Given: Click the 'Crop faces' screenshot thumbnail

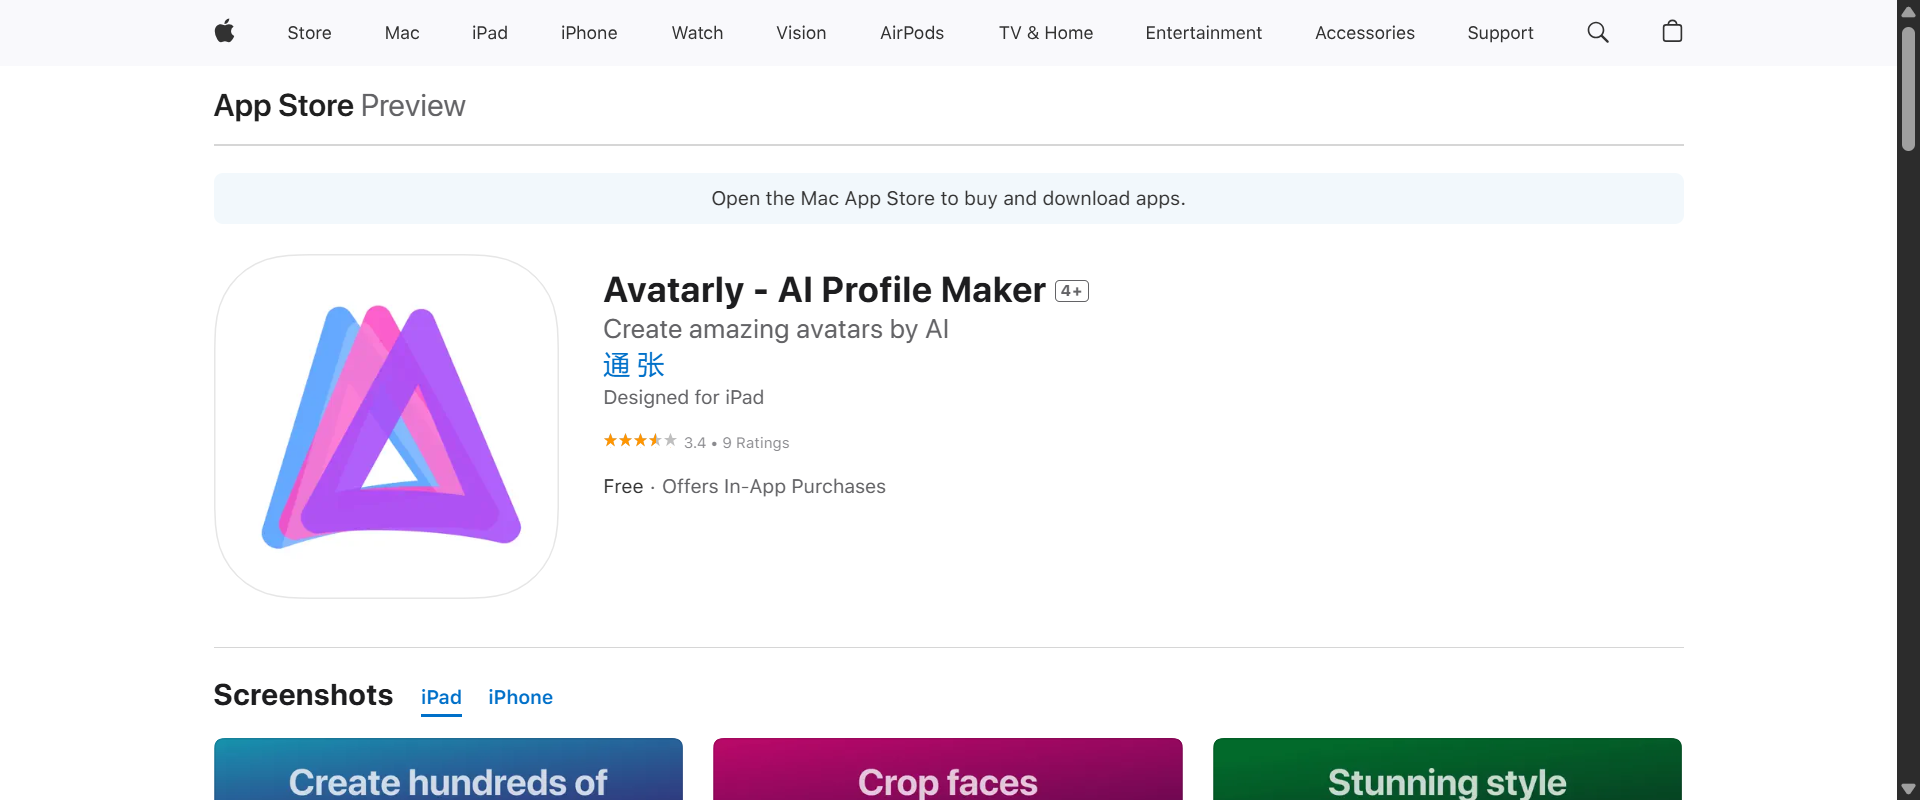Looking at the screenshot, I should 947,769.
